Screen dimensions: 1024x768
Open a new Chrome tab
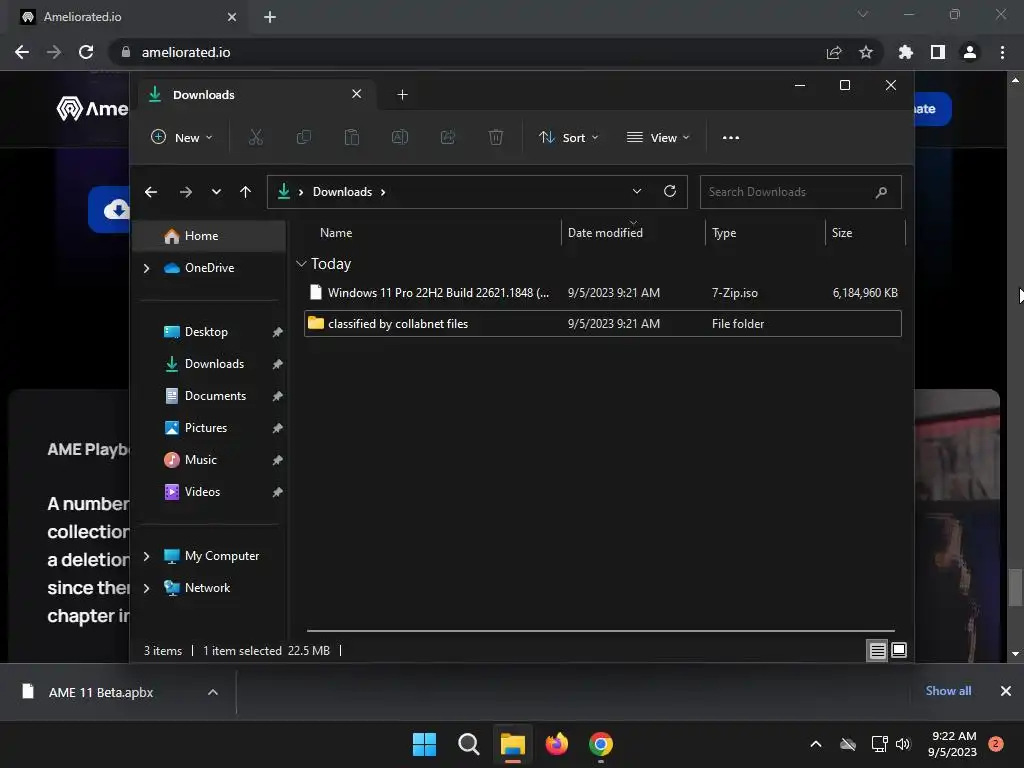[x=270, y=17]
